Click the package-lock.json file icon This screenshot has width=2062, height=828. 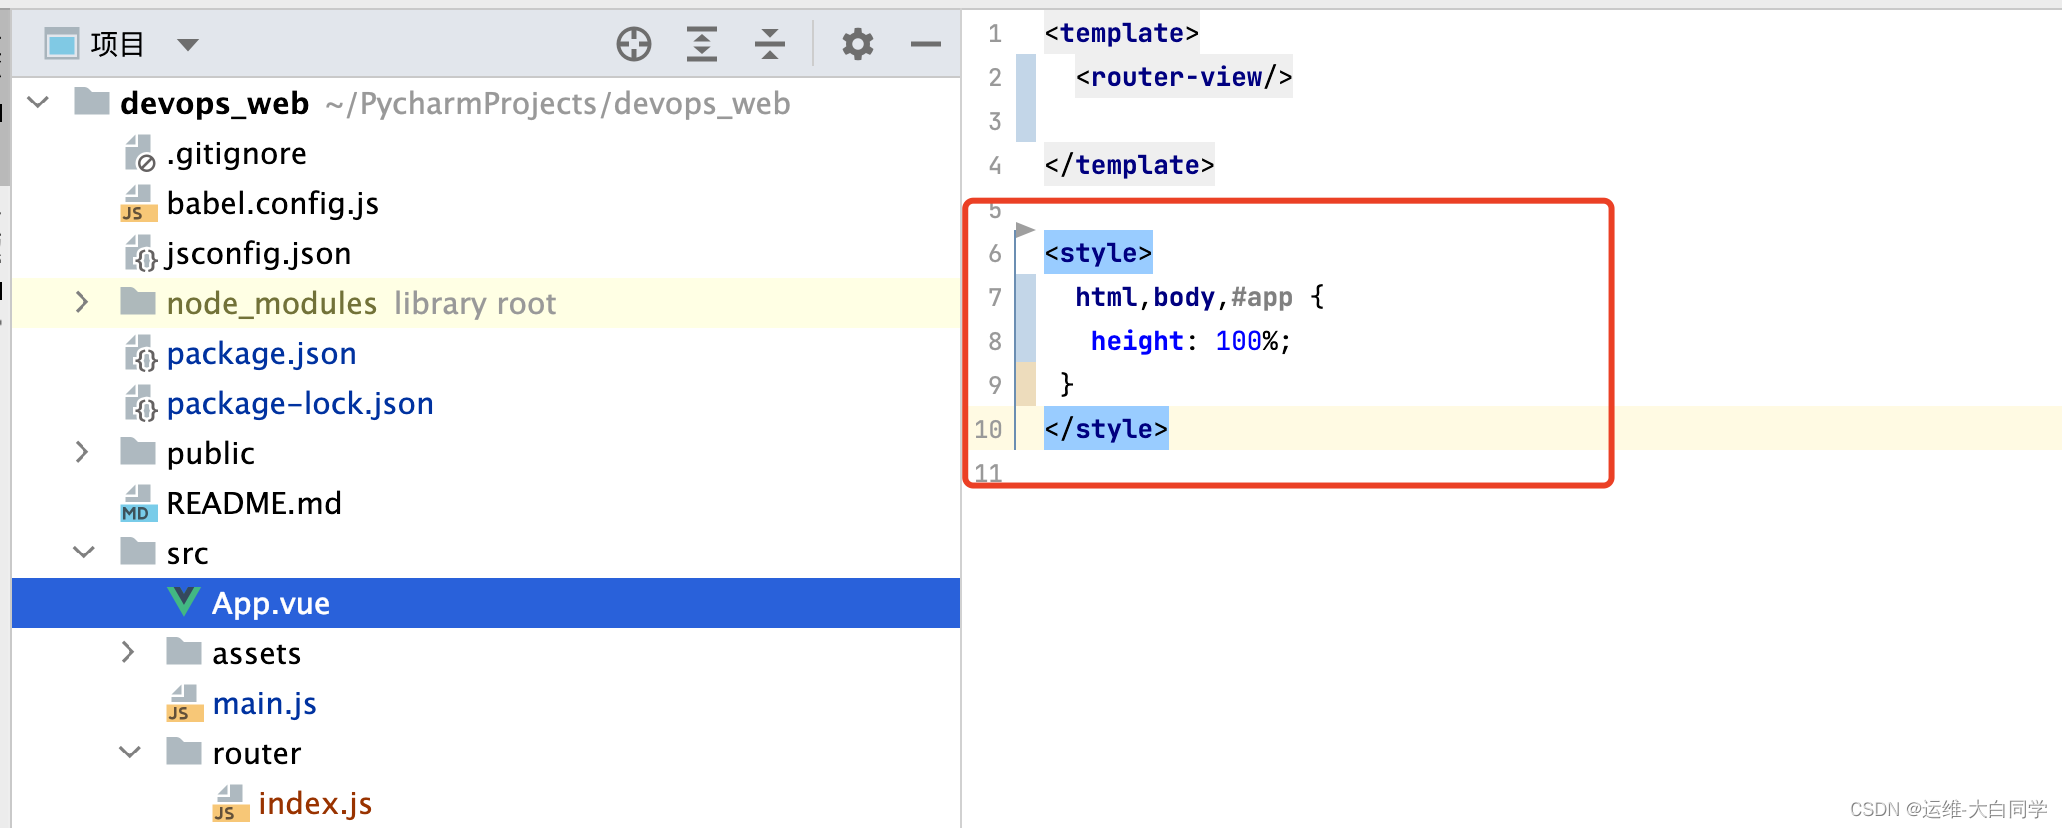click(140, 403)
